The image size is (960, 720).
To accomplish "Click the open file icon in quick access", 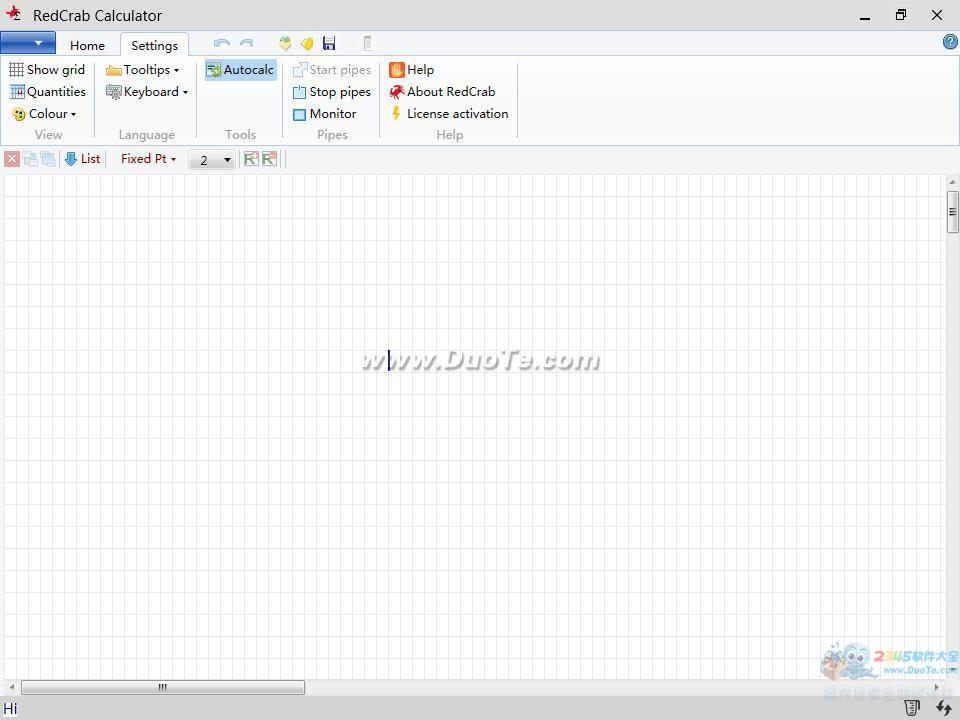I will pos(285,43).
